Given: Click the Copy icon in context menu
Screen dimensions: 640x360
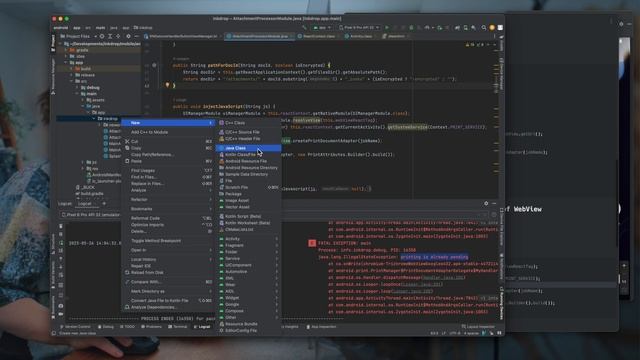Looking at the screenshot, I should click(x=127, y=148).
